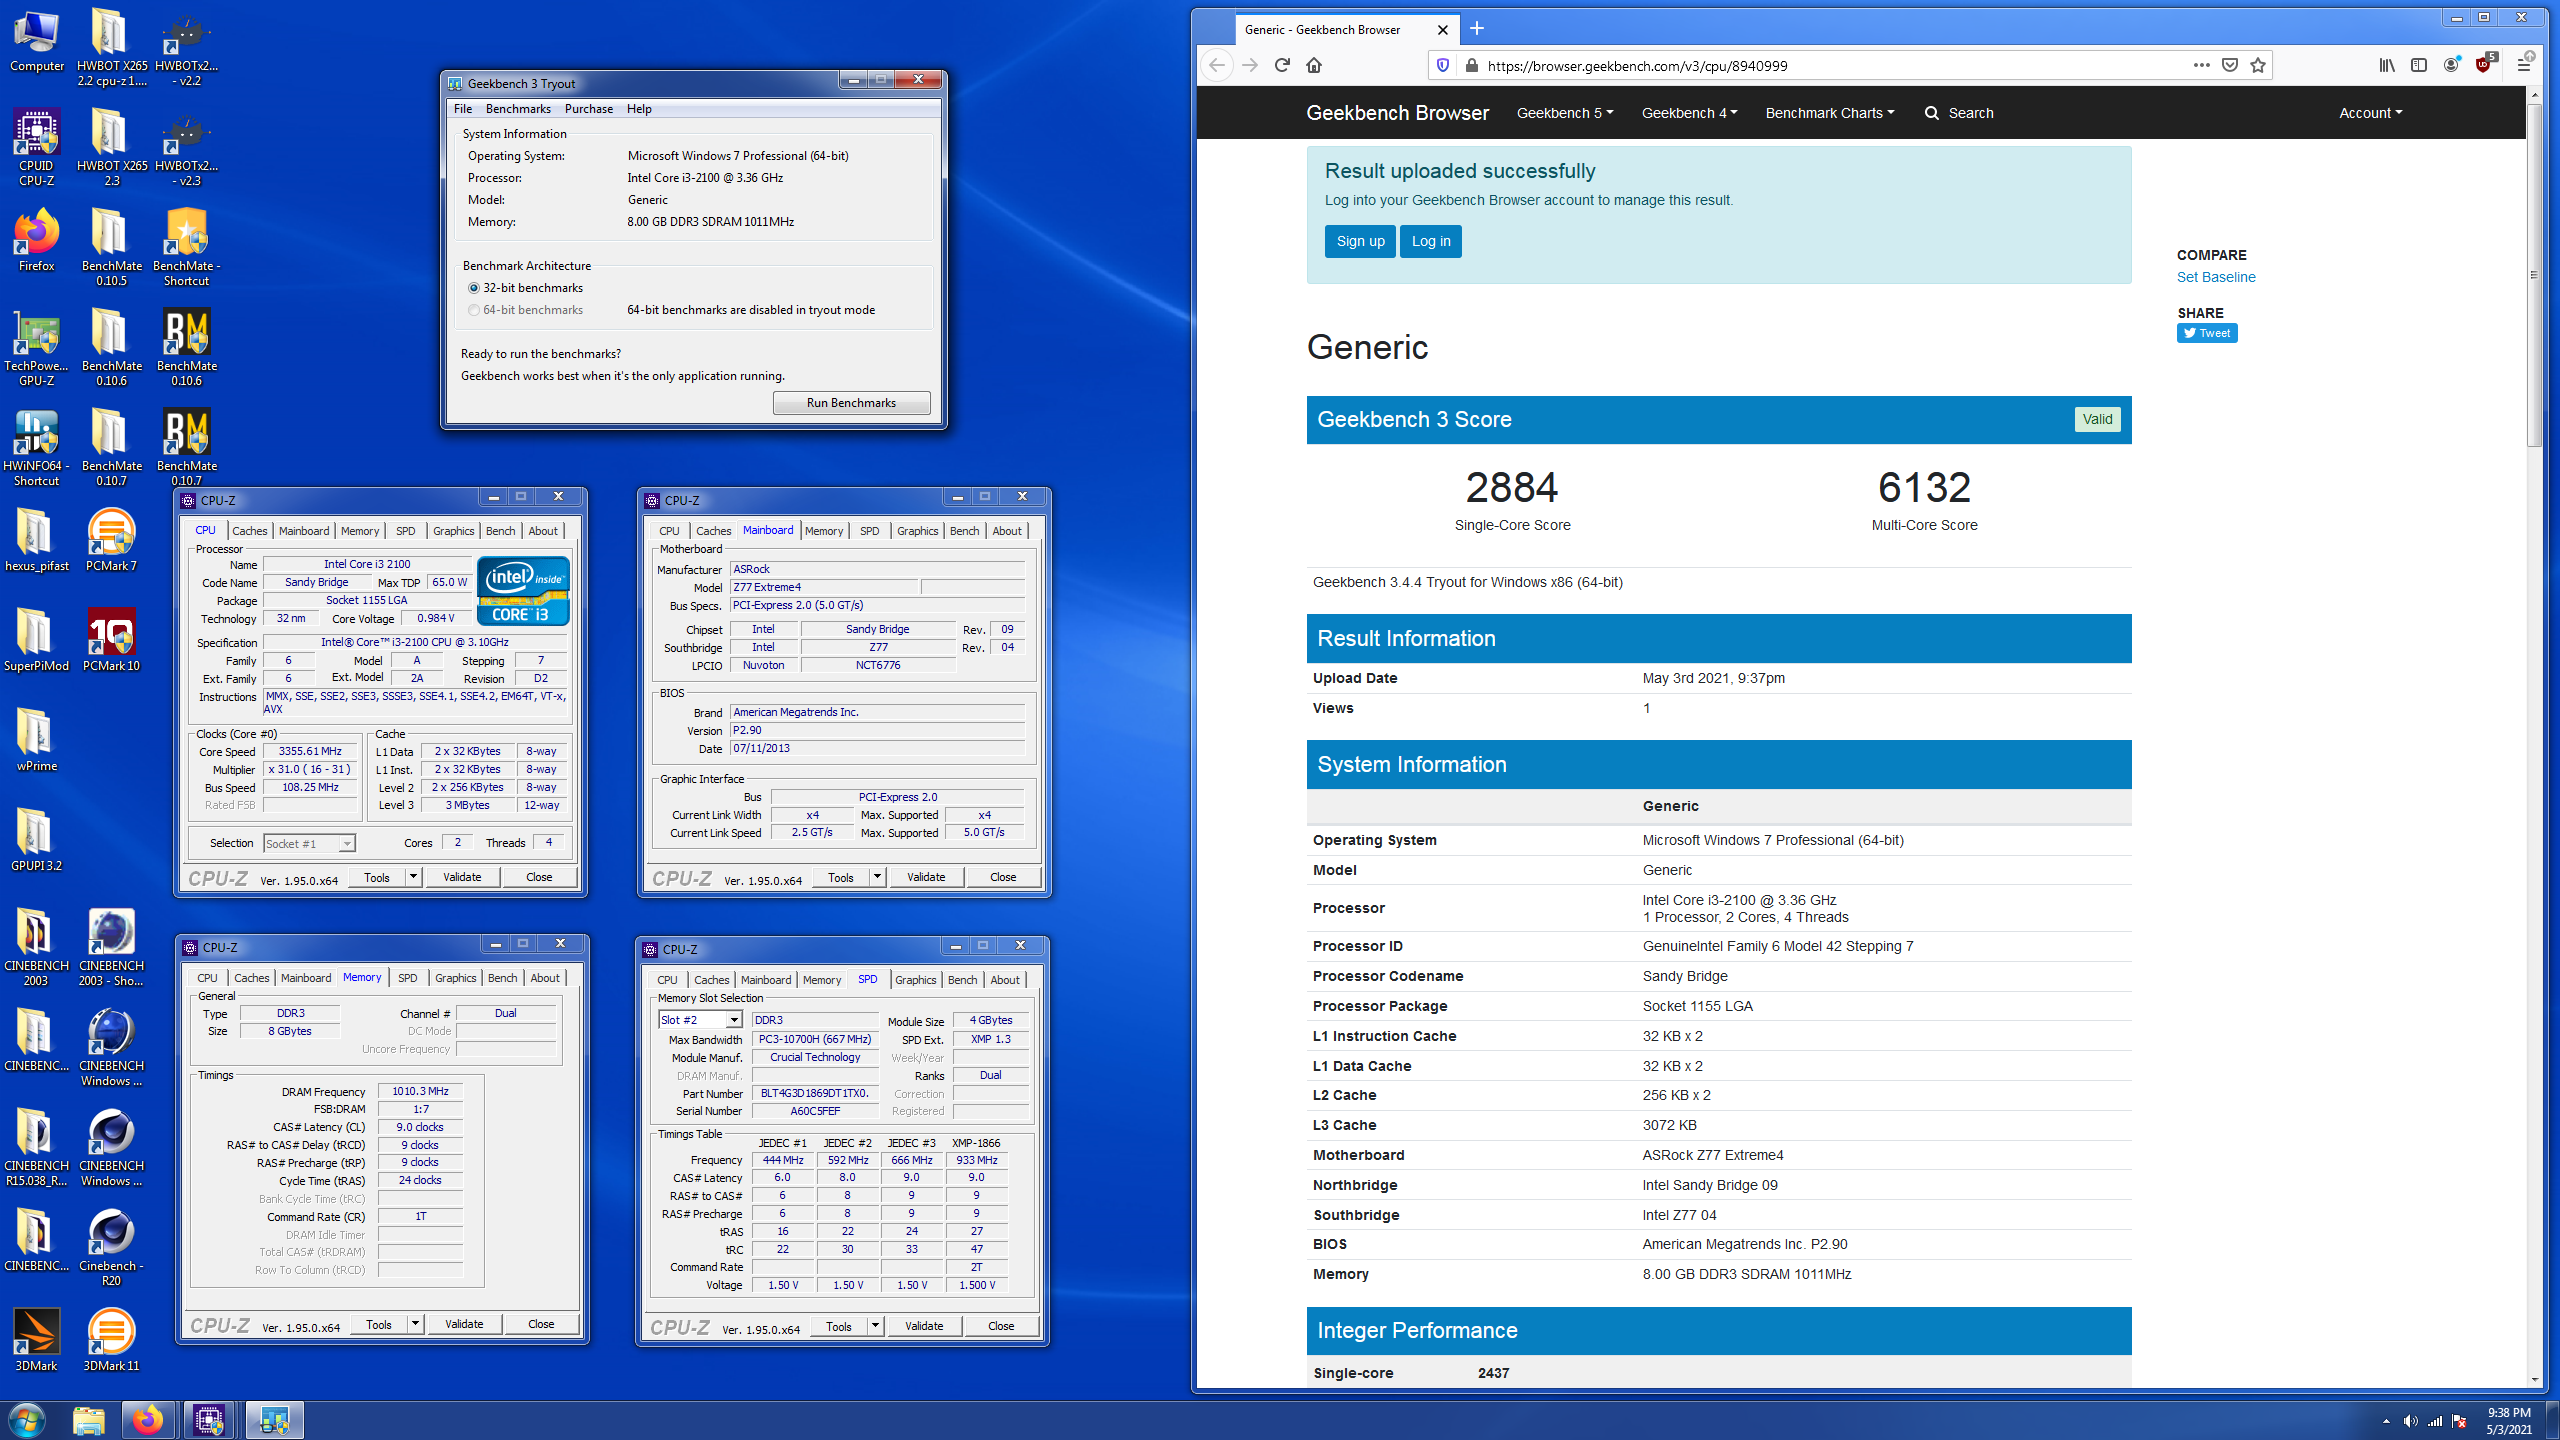Click Set Baseline link
Image resolution: width=2560 pixels, height=1440 pixels.
[2216, 277]
